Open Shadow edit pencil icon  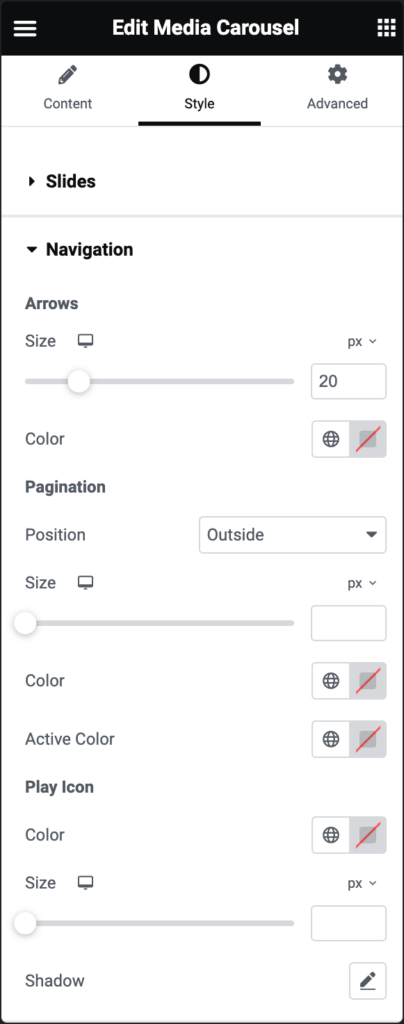367,980
